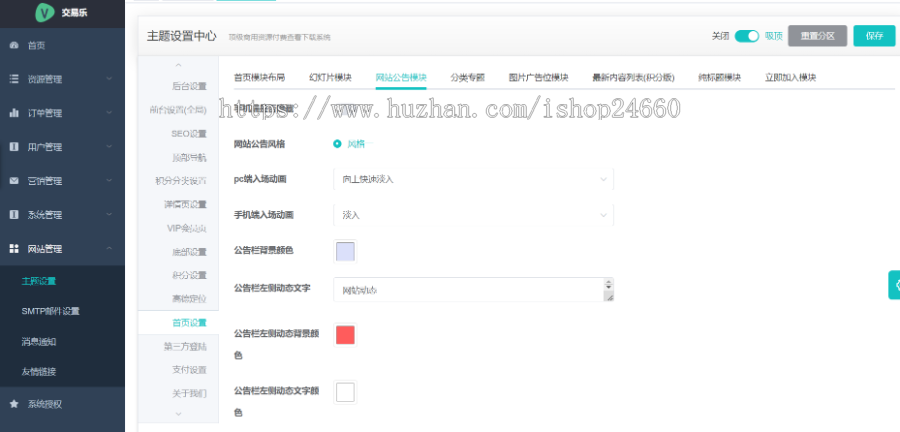Expand the 营销管理 menu chevron

109,181
